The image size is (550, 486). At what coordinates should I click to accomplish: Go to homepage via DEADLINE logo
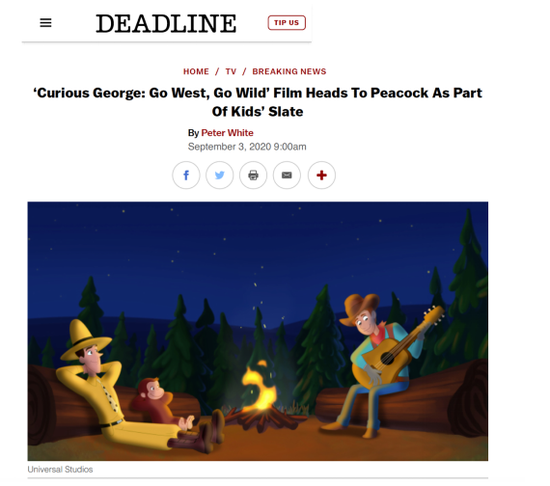(x=166, y=23)
